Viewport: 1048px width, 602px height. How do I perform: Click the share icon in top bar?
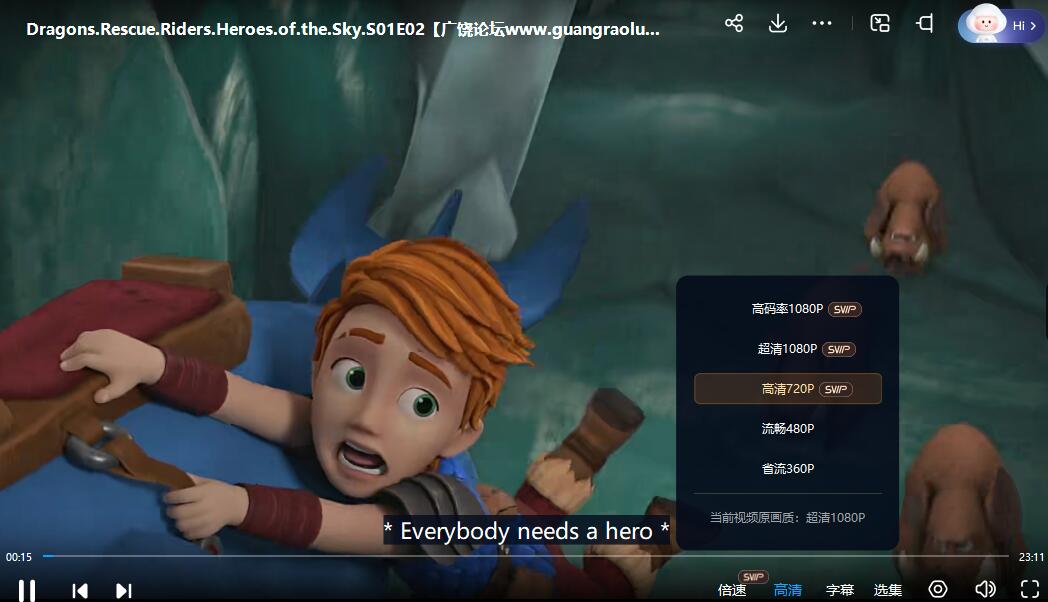(734, 23)
